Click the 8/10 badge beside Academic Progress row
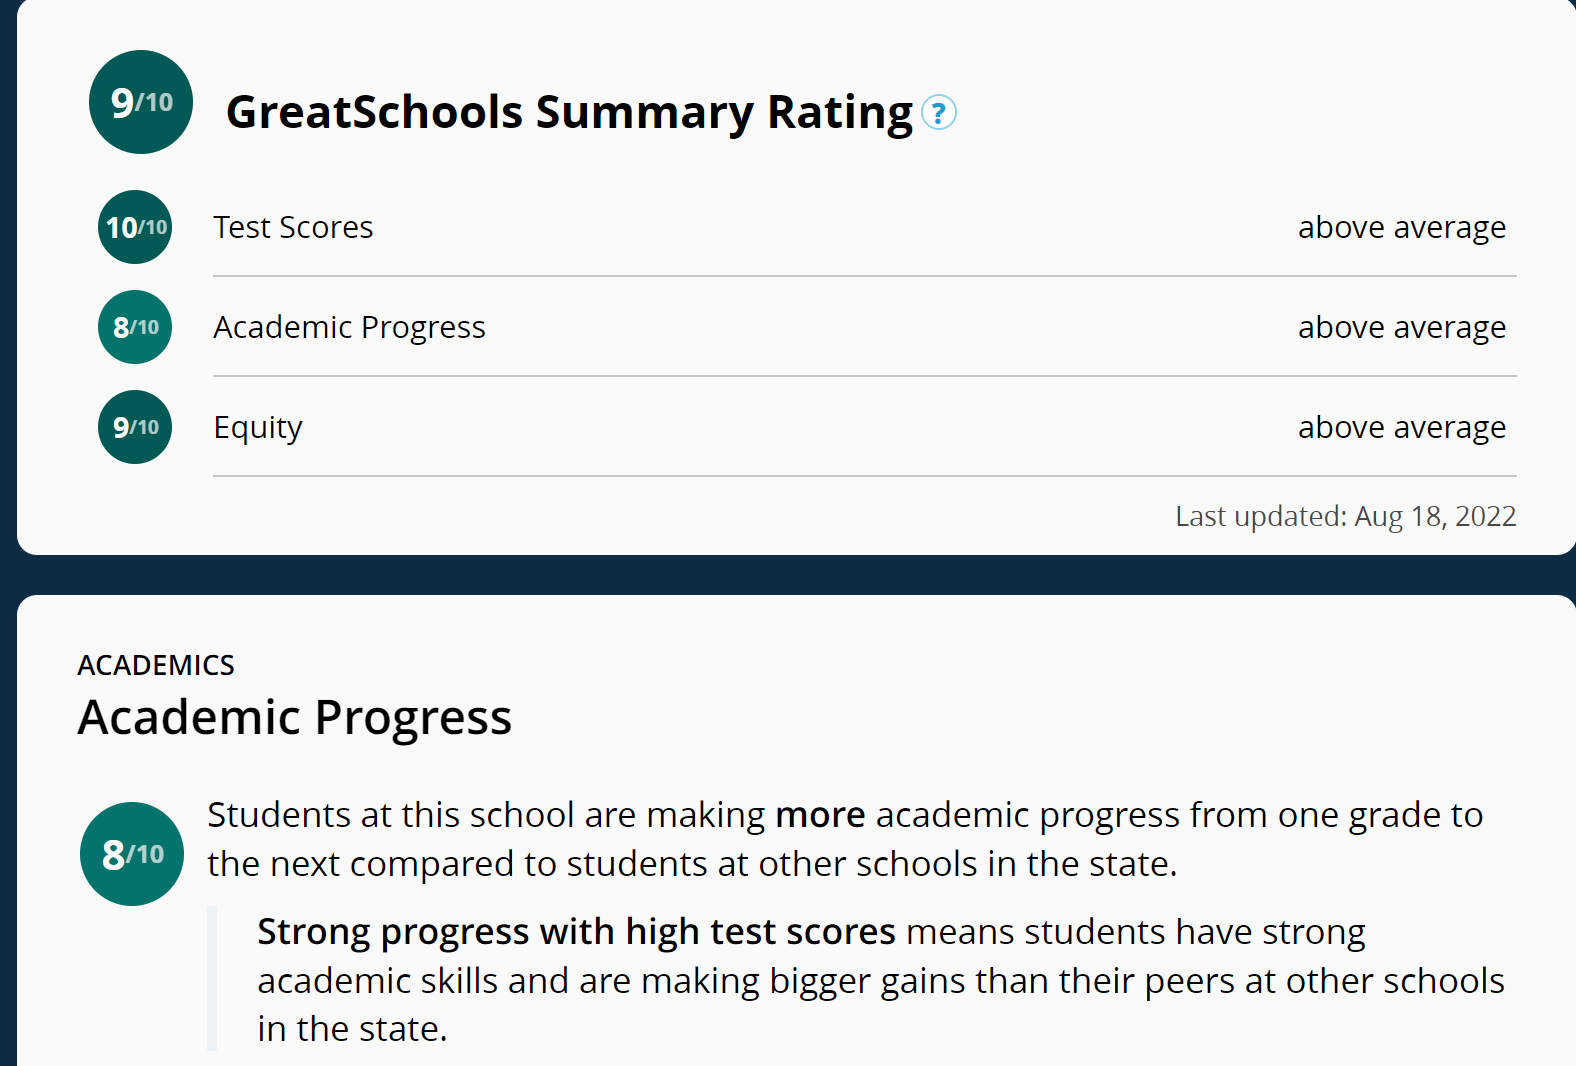 click(135, 327)
